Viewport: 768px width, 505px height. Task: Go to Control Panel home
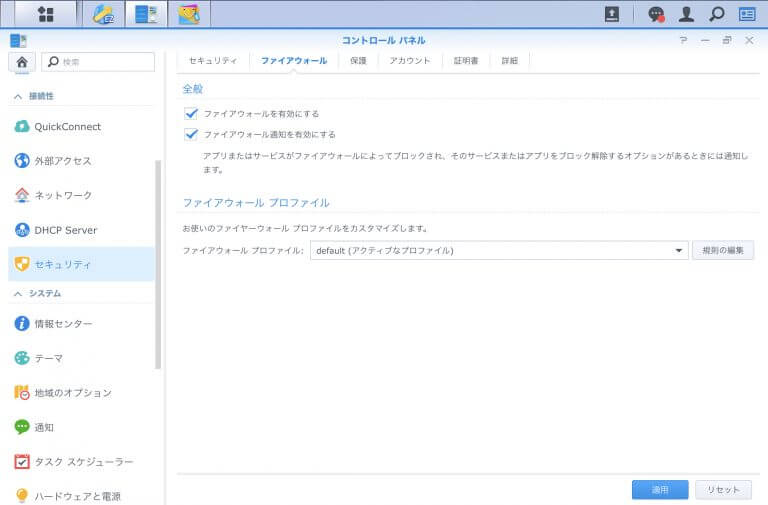pyautogui.click(x=22, y=62)
